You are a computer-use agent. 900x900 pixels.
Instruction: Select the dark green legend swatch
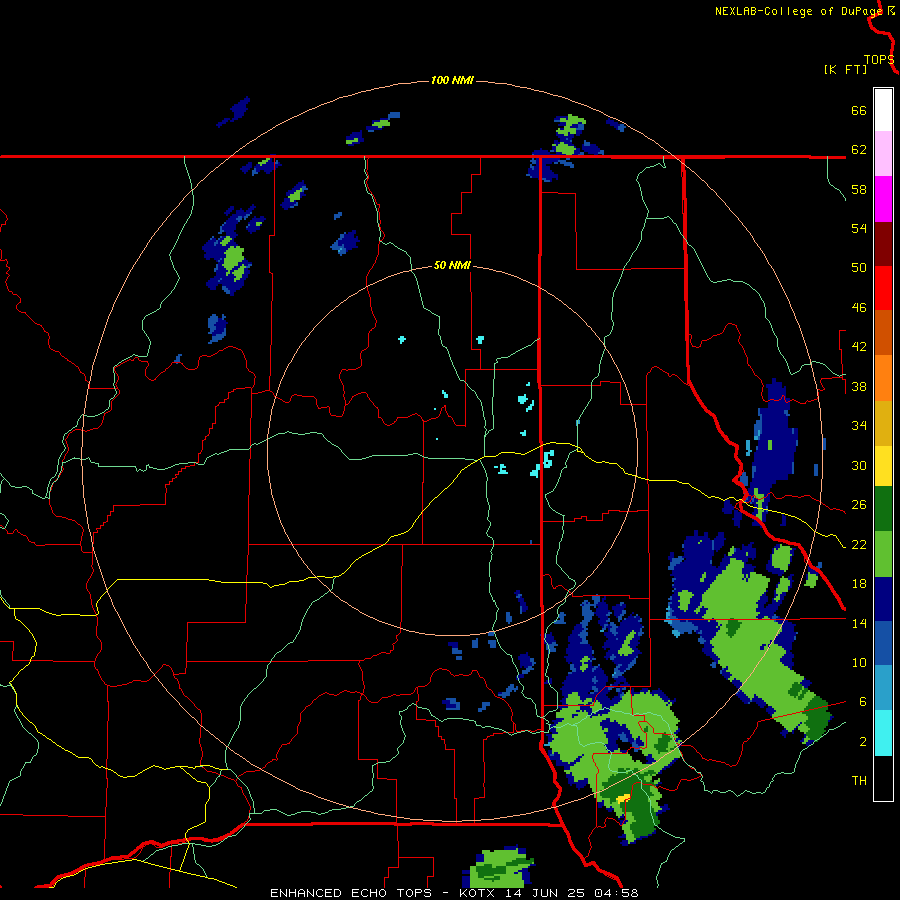[x=883, y=509]
